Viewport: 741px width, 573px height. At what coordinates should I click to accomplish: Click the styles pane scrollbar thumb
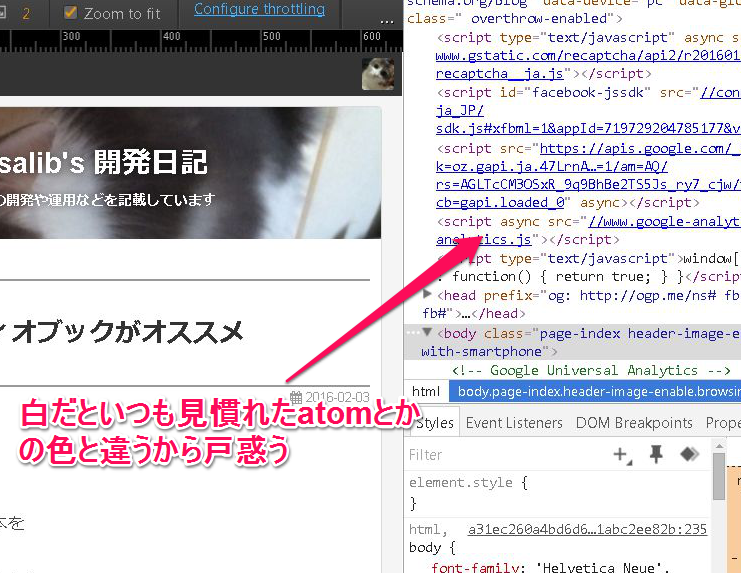pos(719,476)
